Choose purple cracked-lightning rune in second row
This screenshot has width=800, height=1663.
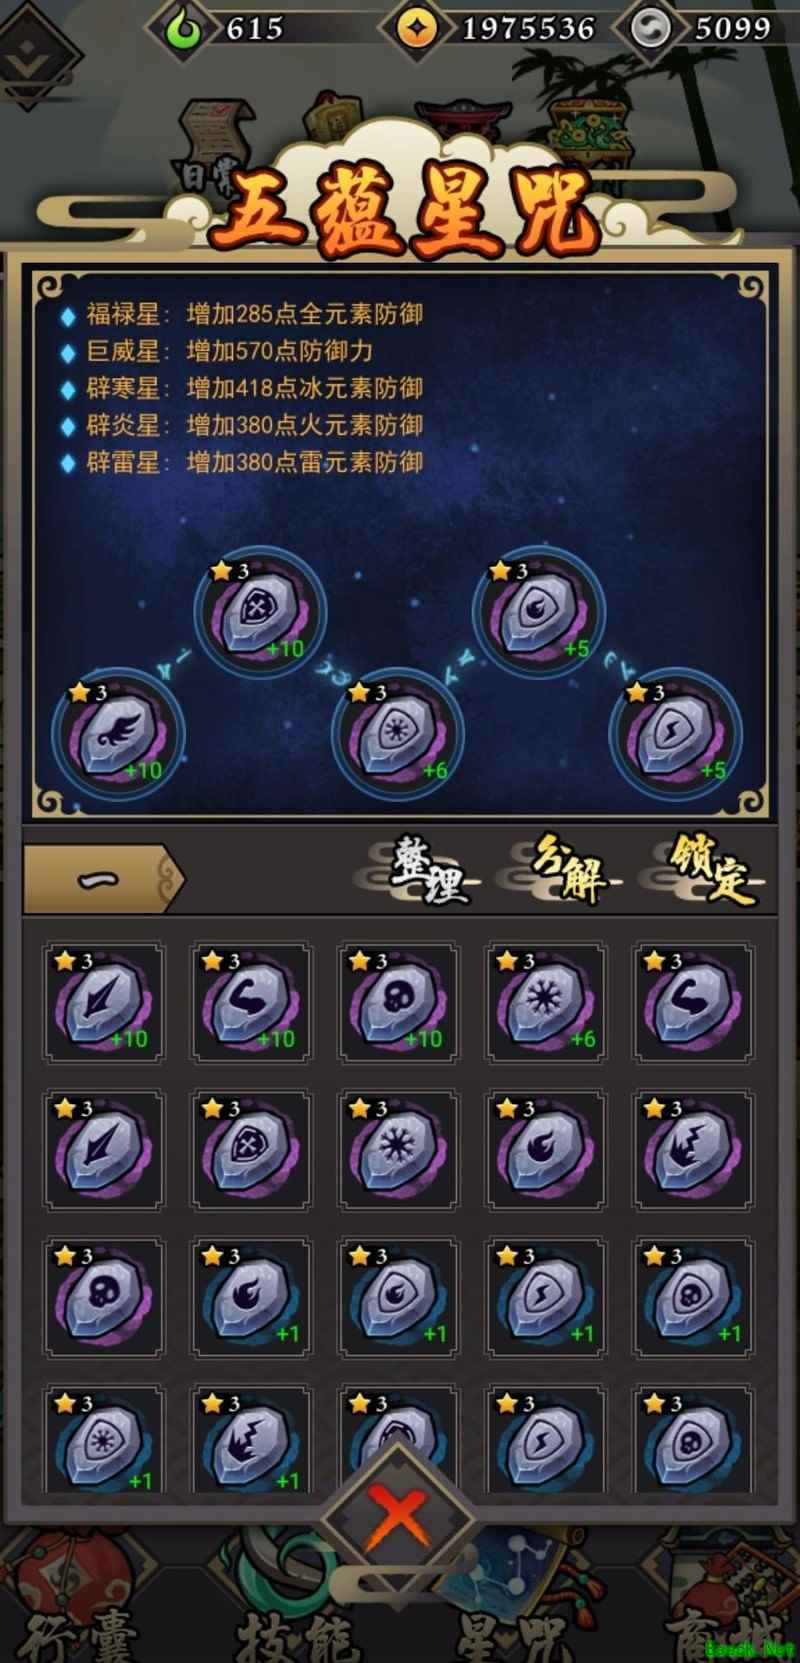point(693,1149)
